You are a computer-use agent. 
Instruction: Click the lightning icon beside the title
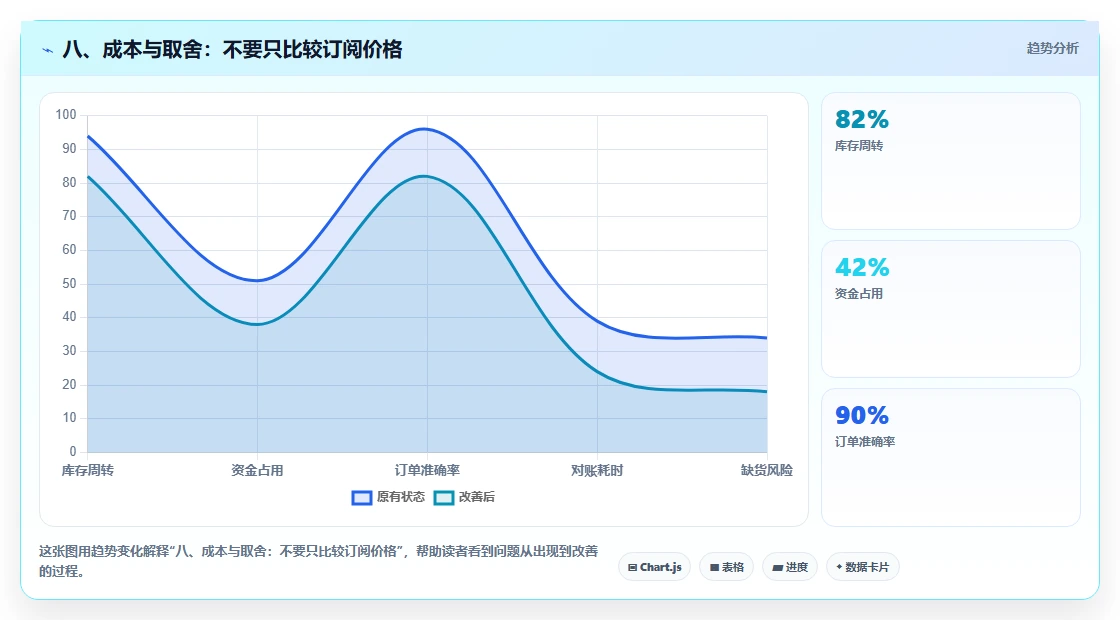pyautogui.click(x=48, y=50)
